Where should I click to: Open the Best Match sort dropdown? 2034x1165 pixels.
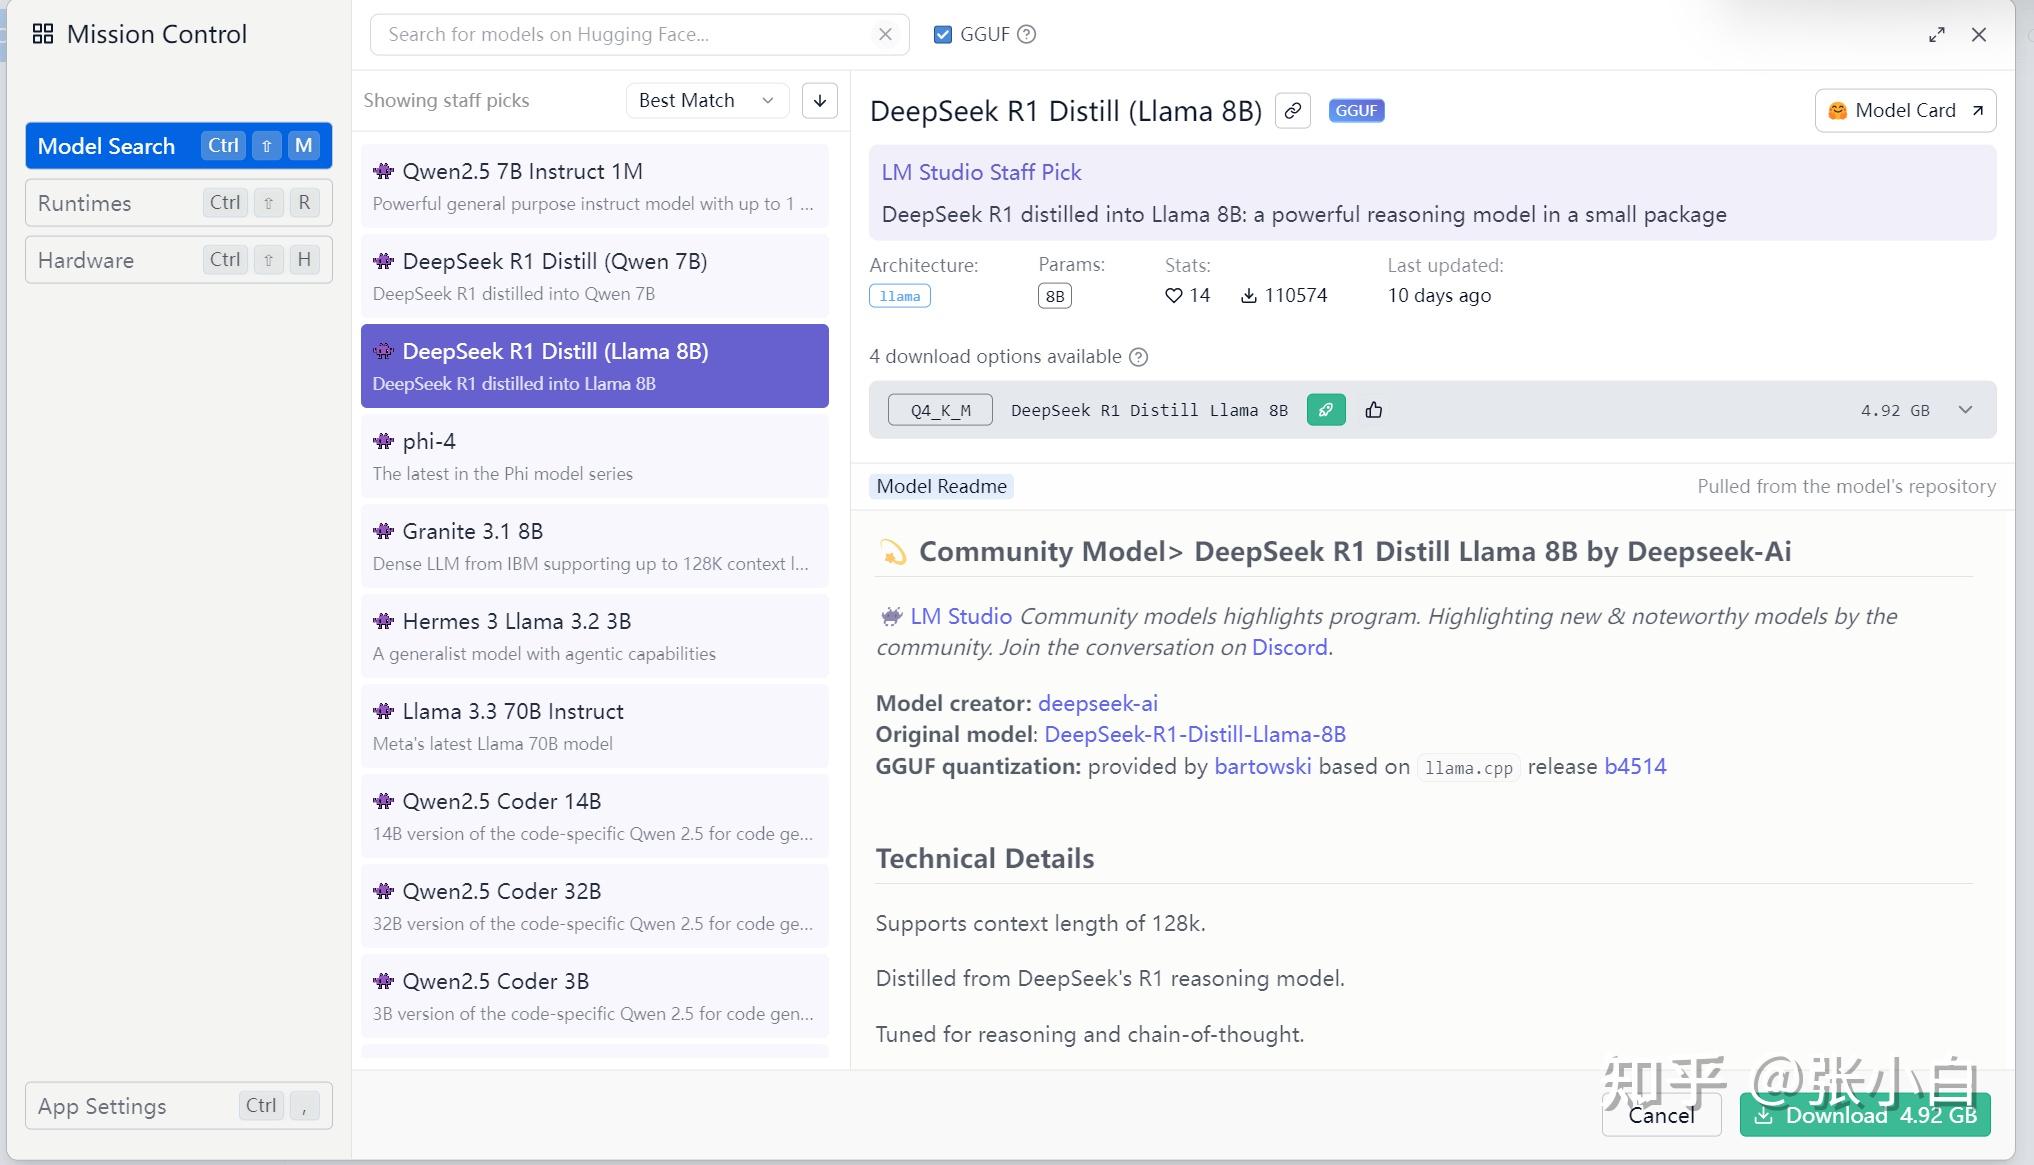[x=706, y=100]
